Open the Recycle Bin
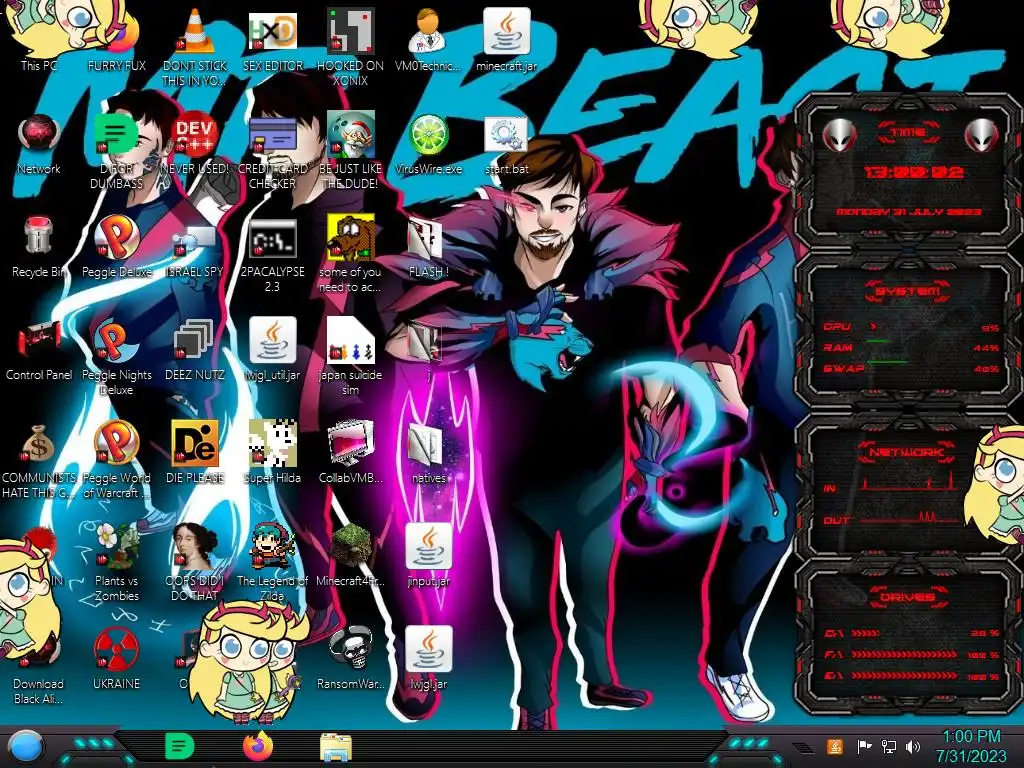This screenshot has height=768, width=1024. click(x=39, y=247)
